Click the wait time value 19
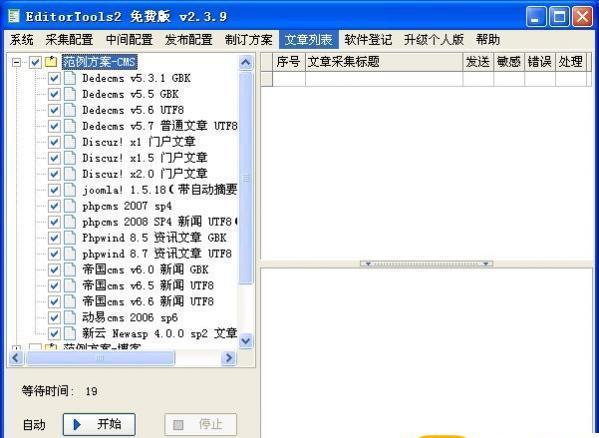599x438 pixels. tap(91, 392)
